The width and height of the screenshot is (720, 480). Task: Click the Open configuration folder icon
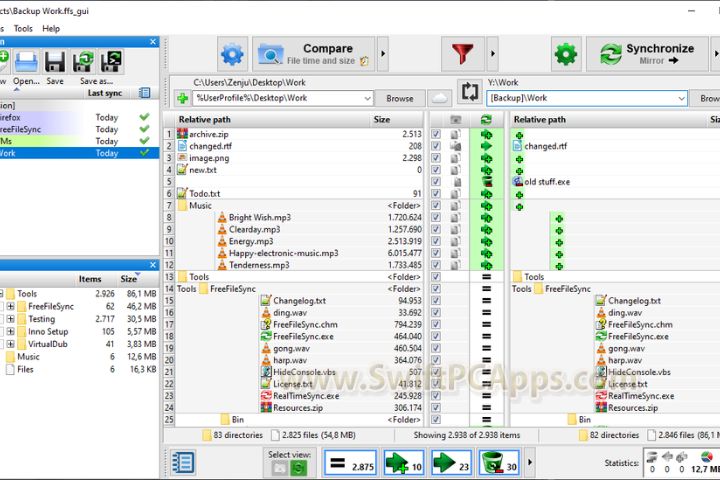[26, 62]
